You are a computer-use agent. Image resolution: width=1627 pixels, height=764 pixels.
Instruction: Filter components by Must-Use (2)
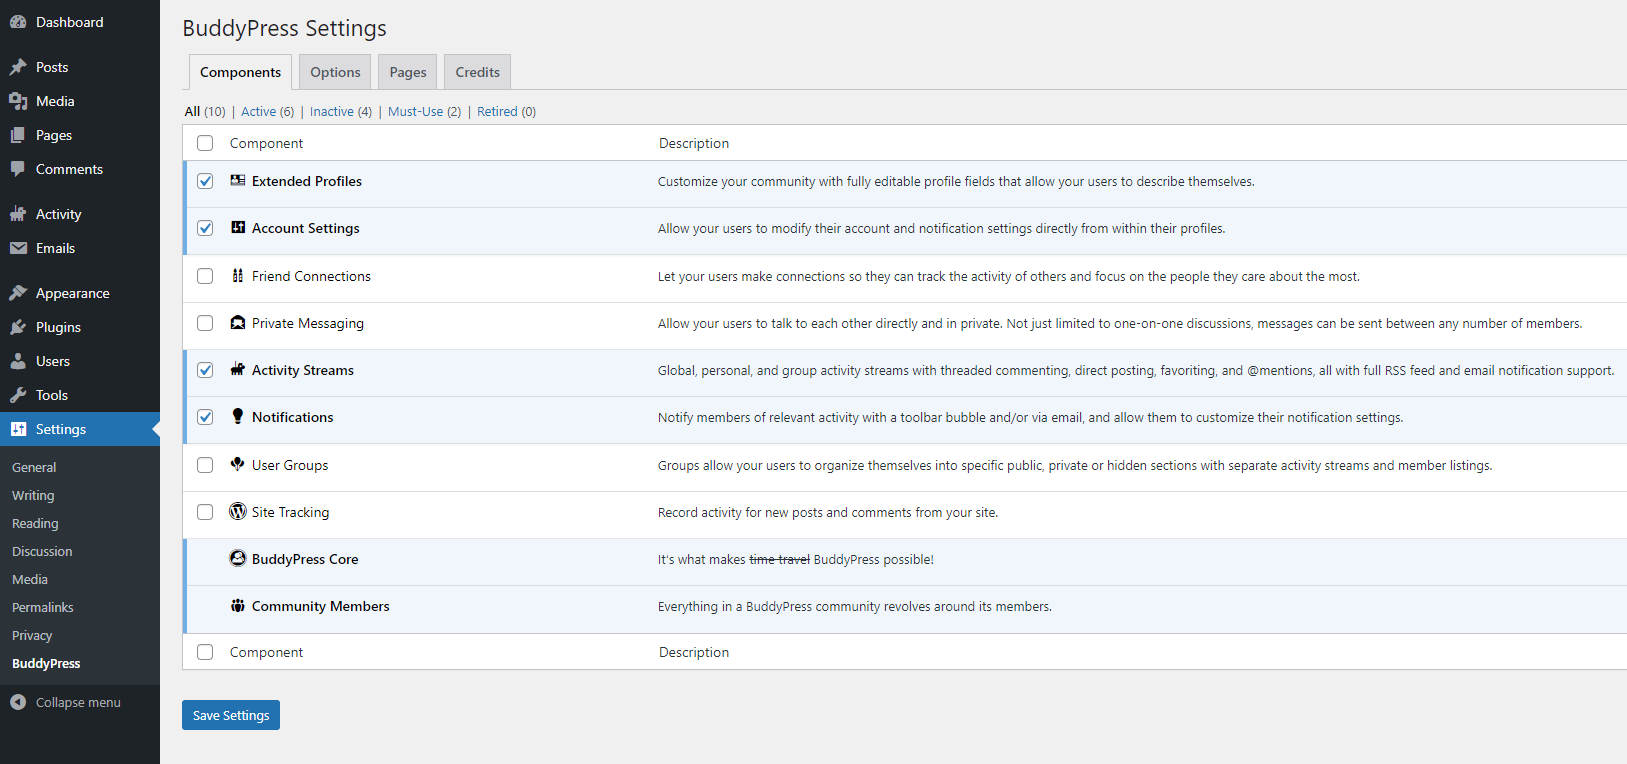pyautogui.click(x=425, y=111)
